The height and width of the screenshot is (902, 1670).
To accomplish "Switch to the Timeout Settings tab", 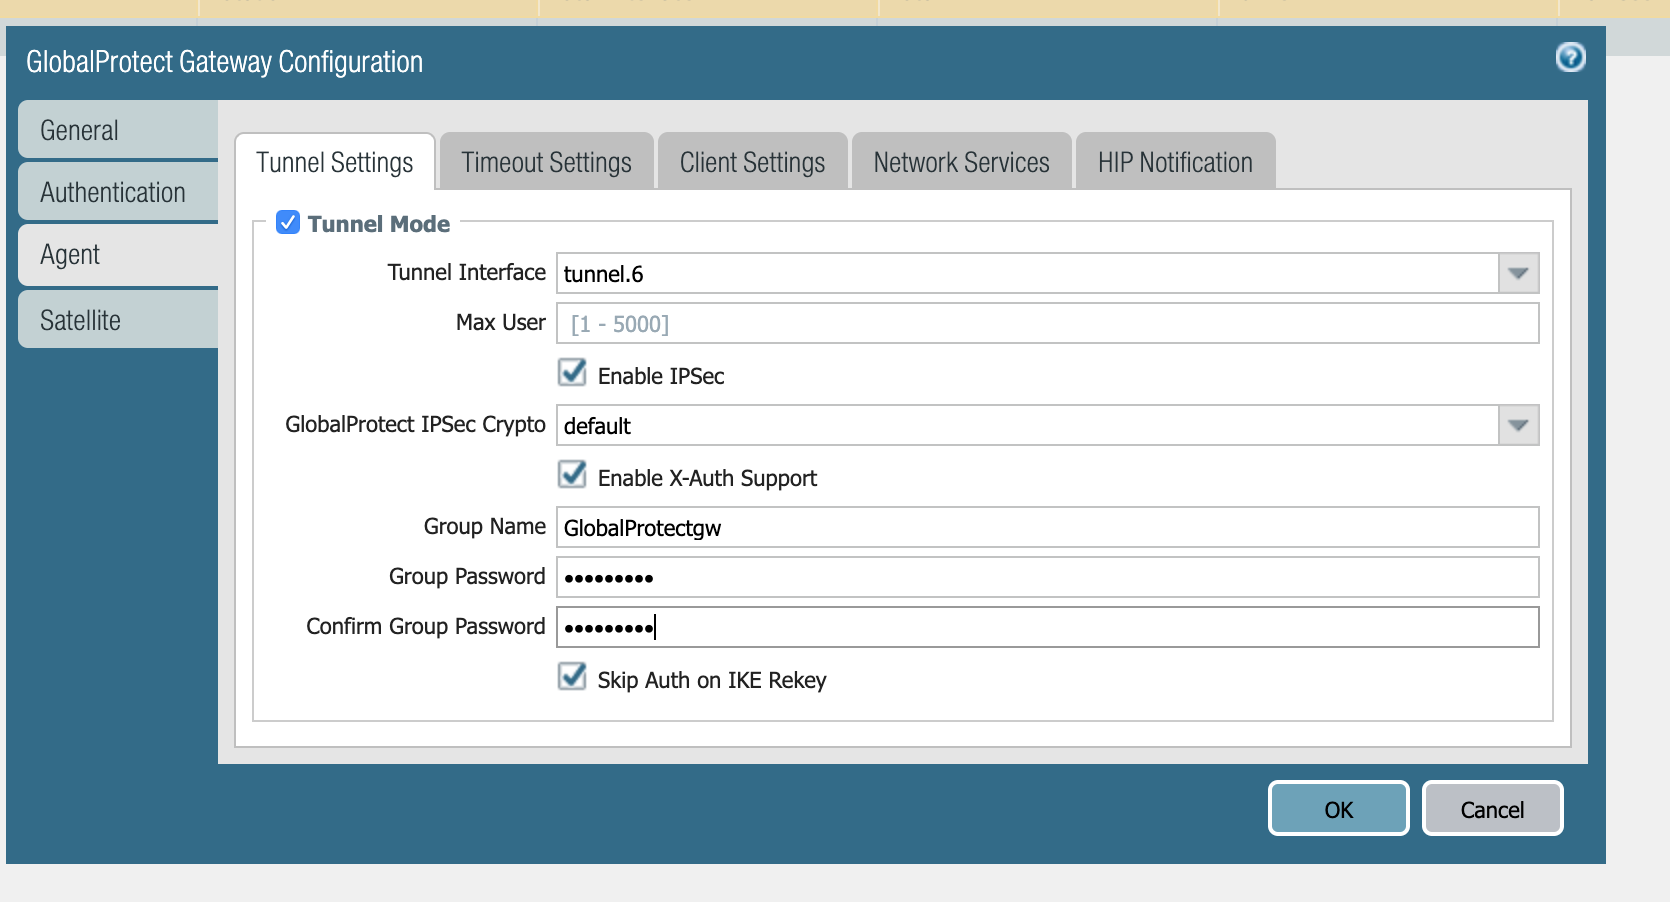I will point(546,162).
